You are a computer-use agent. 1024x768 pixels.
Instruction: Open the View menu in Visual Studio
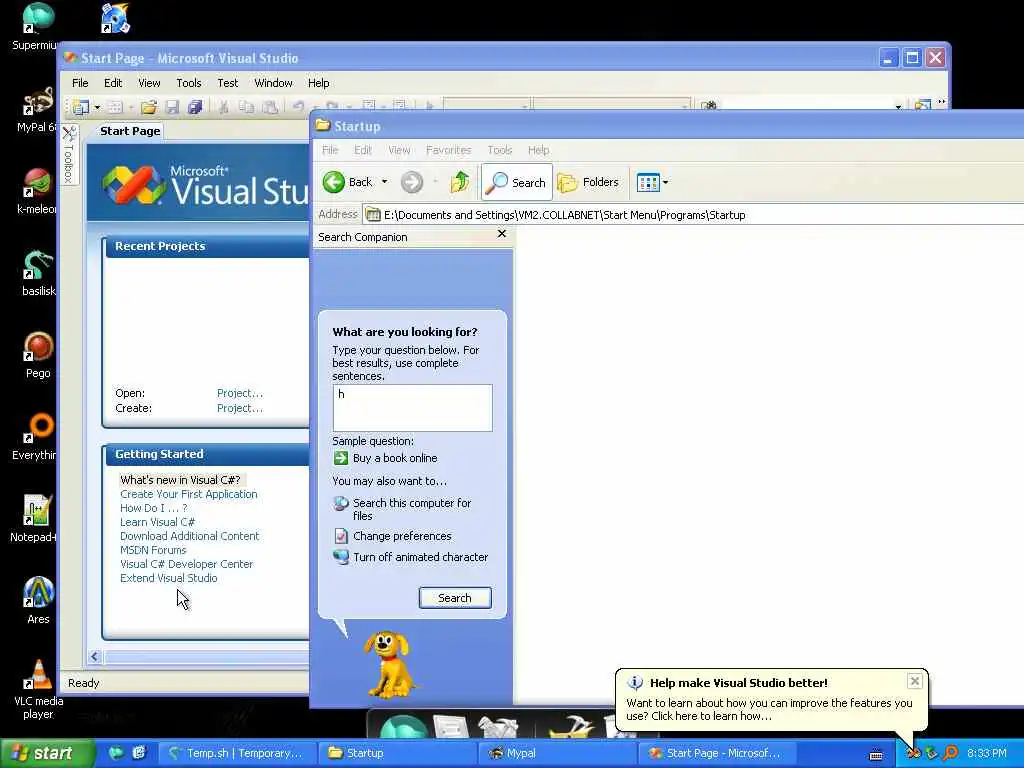point(149,83)
